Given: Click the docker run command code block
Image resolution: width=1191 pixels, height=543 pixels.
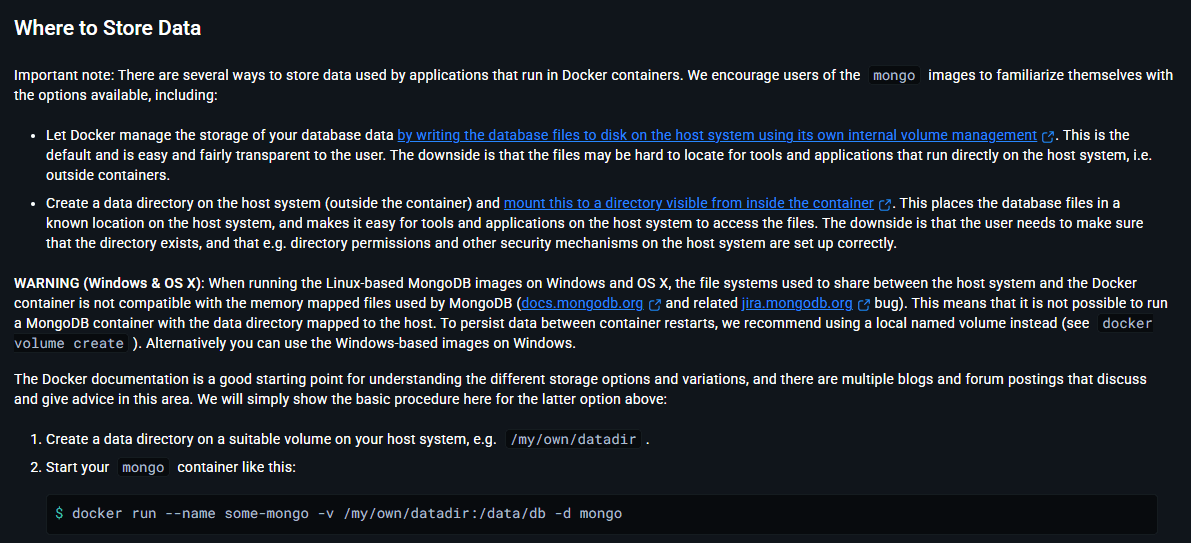Looking at the screenshot, I should point(600,513).
